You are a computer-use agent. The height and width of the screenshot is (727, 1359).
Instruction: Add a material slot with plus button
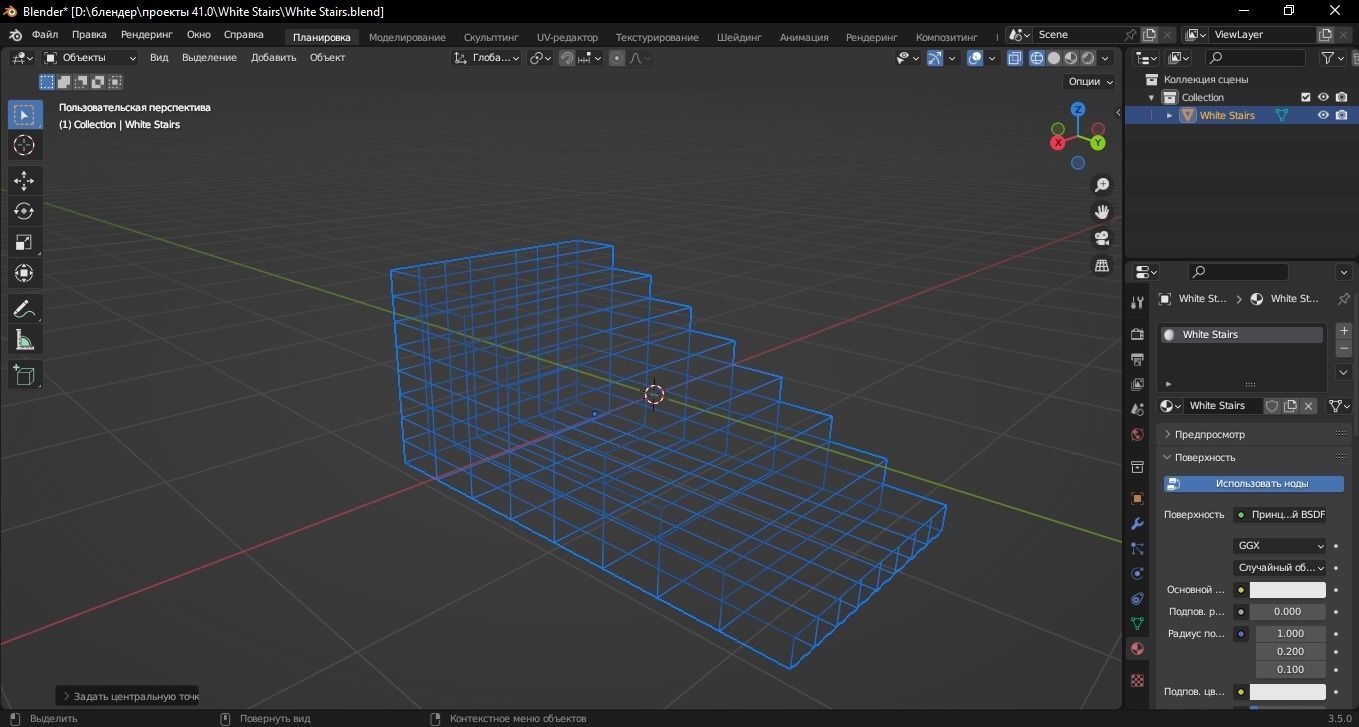(1343, 331)
